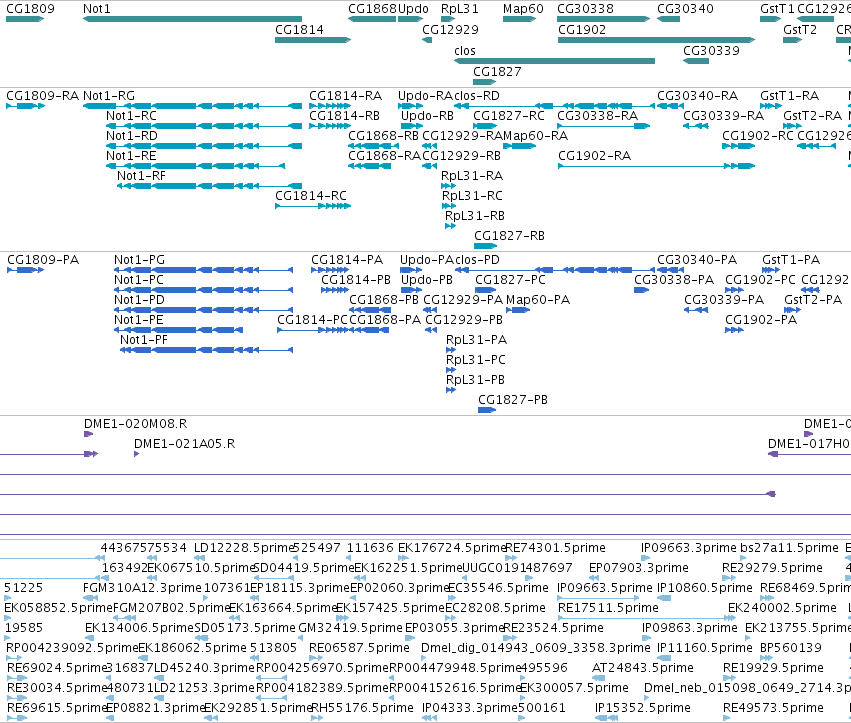Select protein Not1-PE

tap(179, 330)
